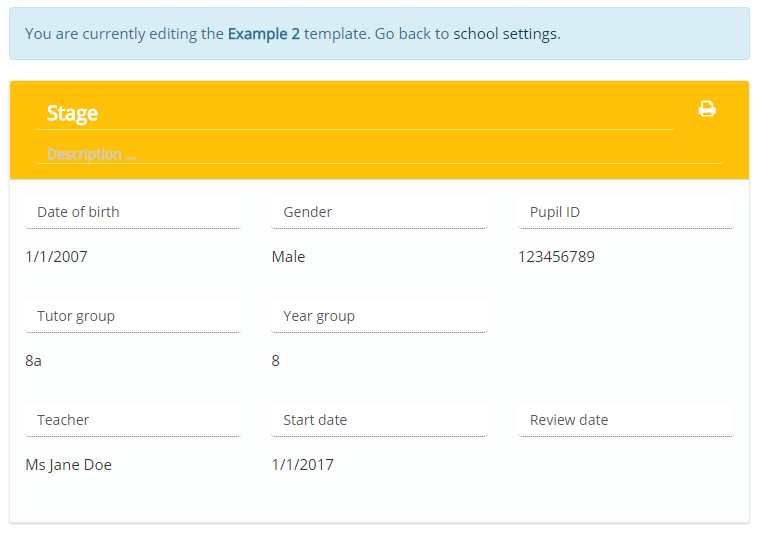This screenshot has height=533, width=759.
Task: Open the school settings link
Action: pos(505,34)
